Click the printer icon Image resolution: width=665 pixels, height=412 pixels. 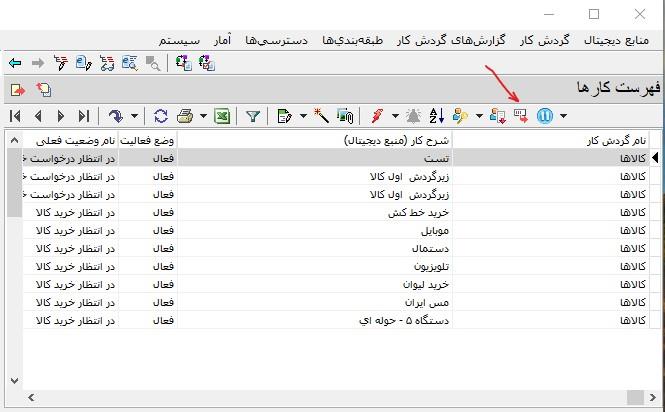point(185,116)
